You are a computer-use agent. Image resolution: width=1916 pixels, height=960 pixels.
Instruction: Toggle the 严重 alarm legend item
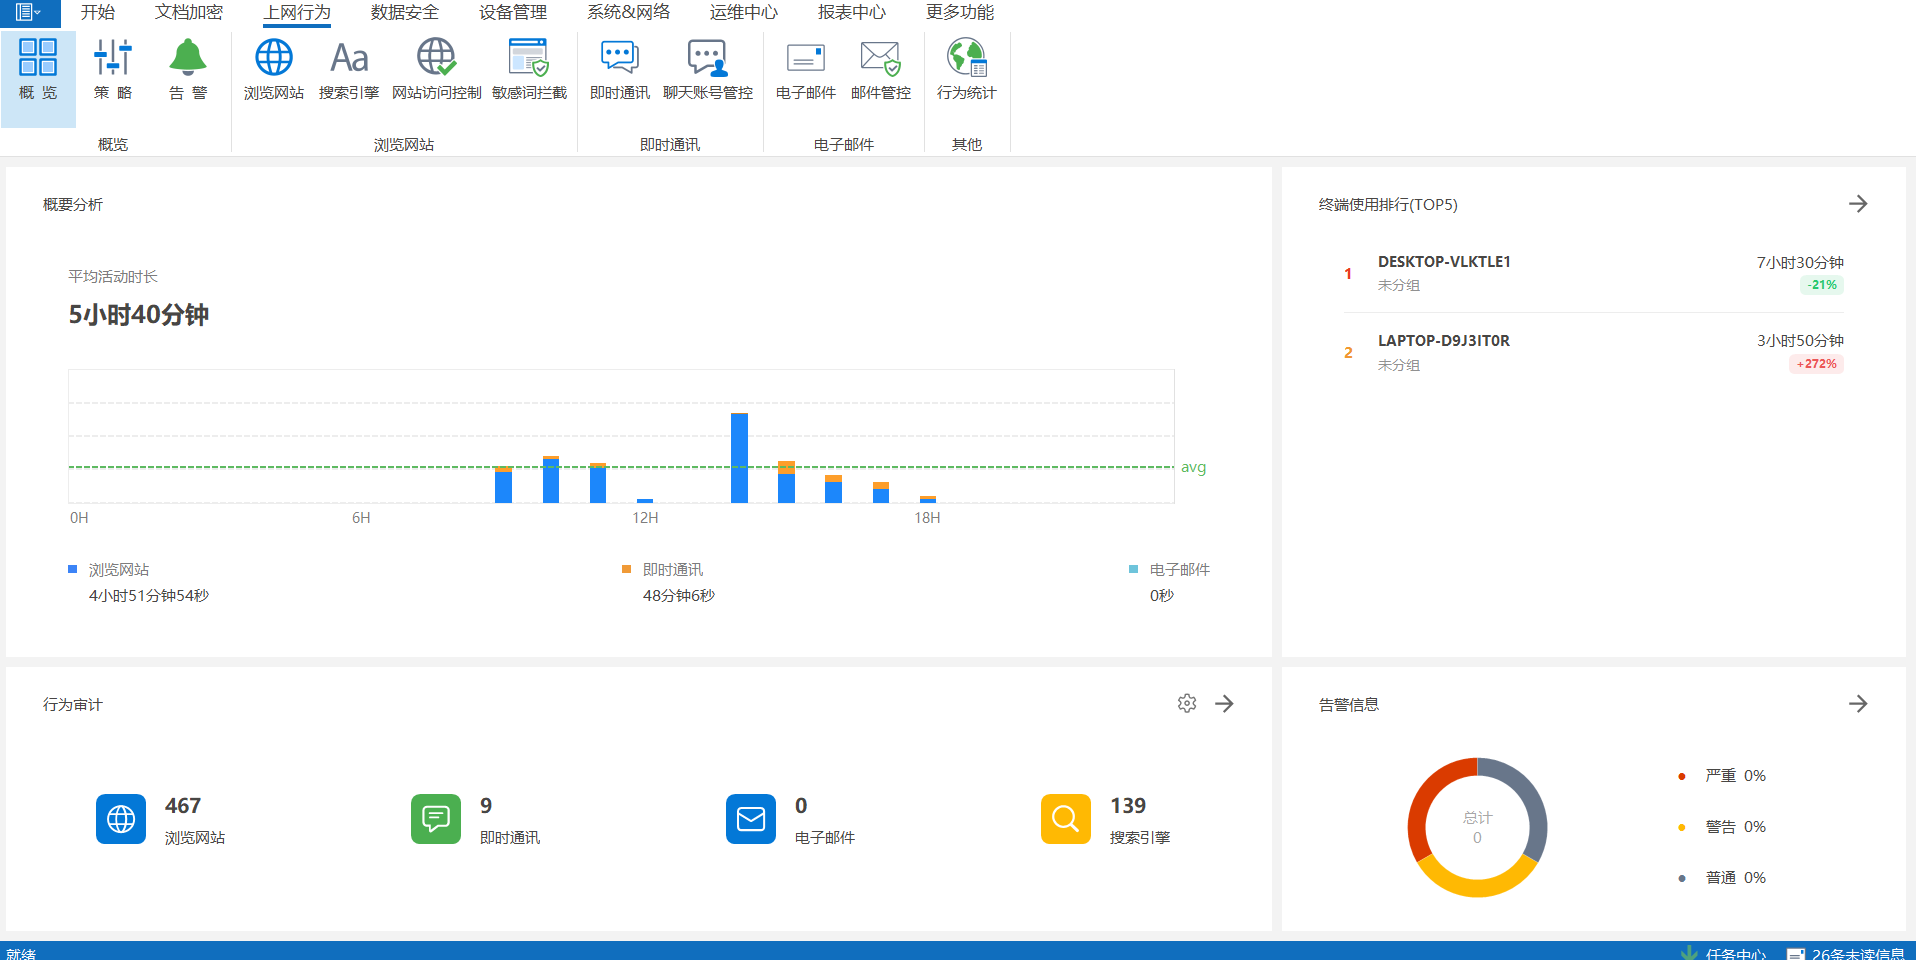point(1722,775)
